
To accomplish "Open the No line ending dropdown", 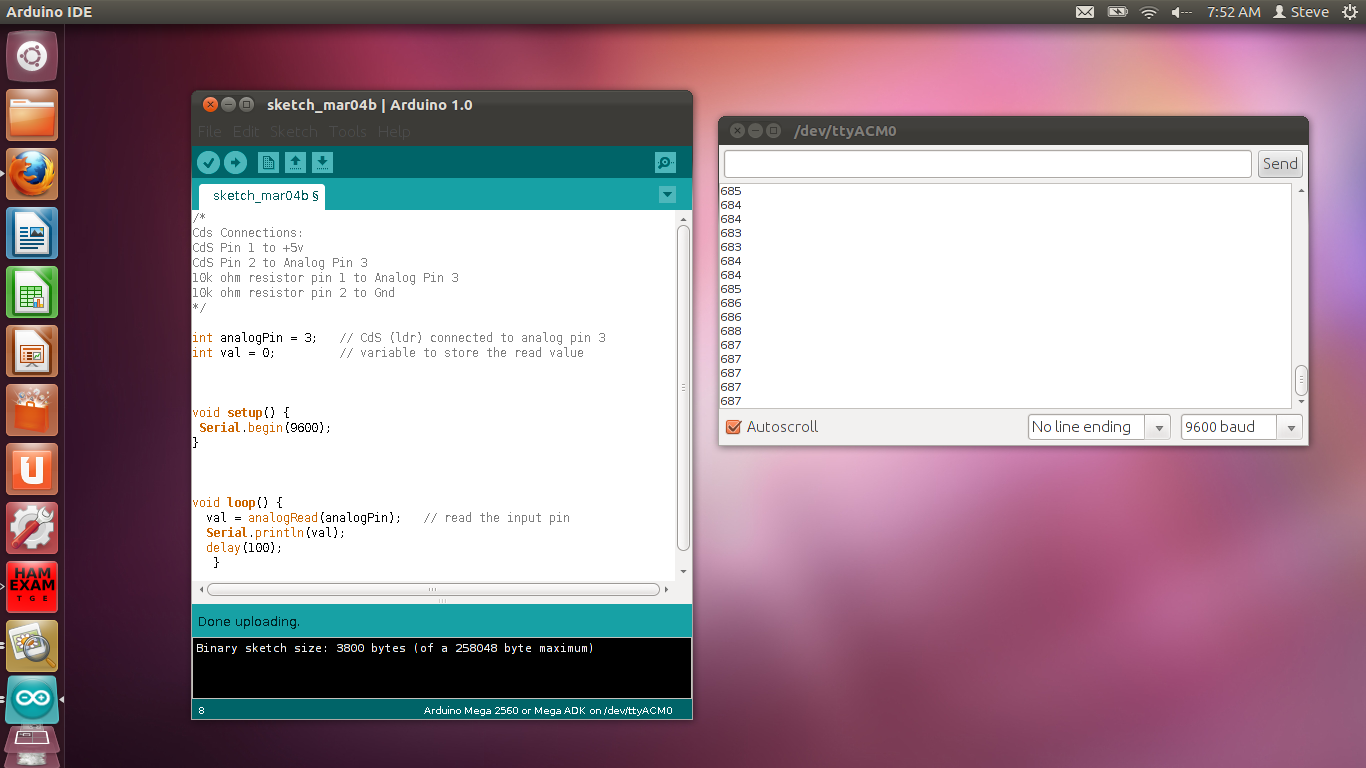I will point(1157,426).
